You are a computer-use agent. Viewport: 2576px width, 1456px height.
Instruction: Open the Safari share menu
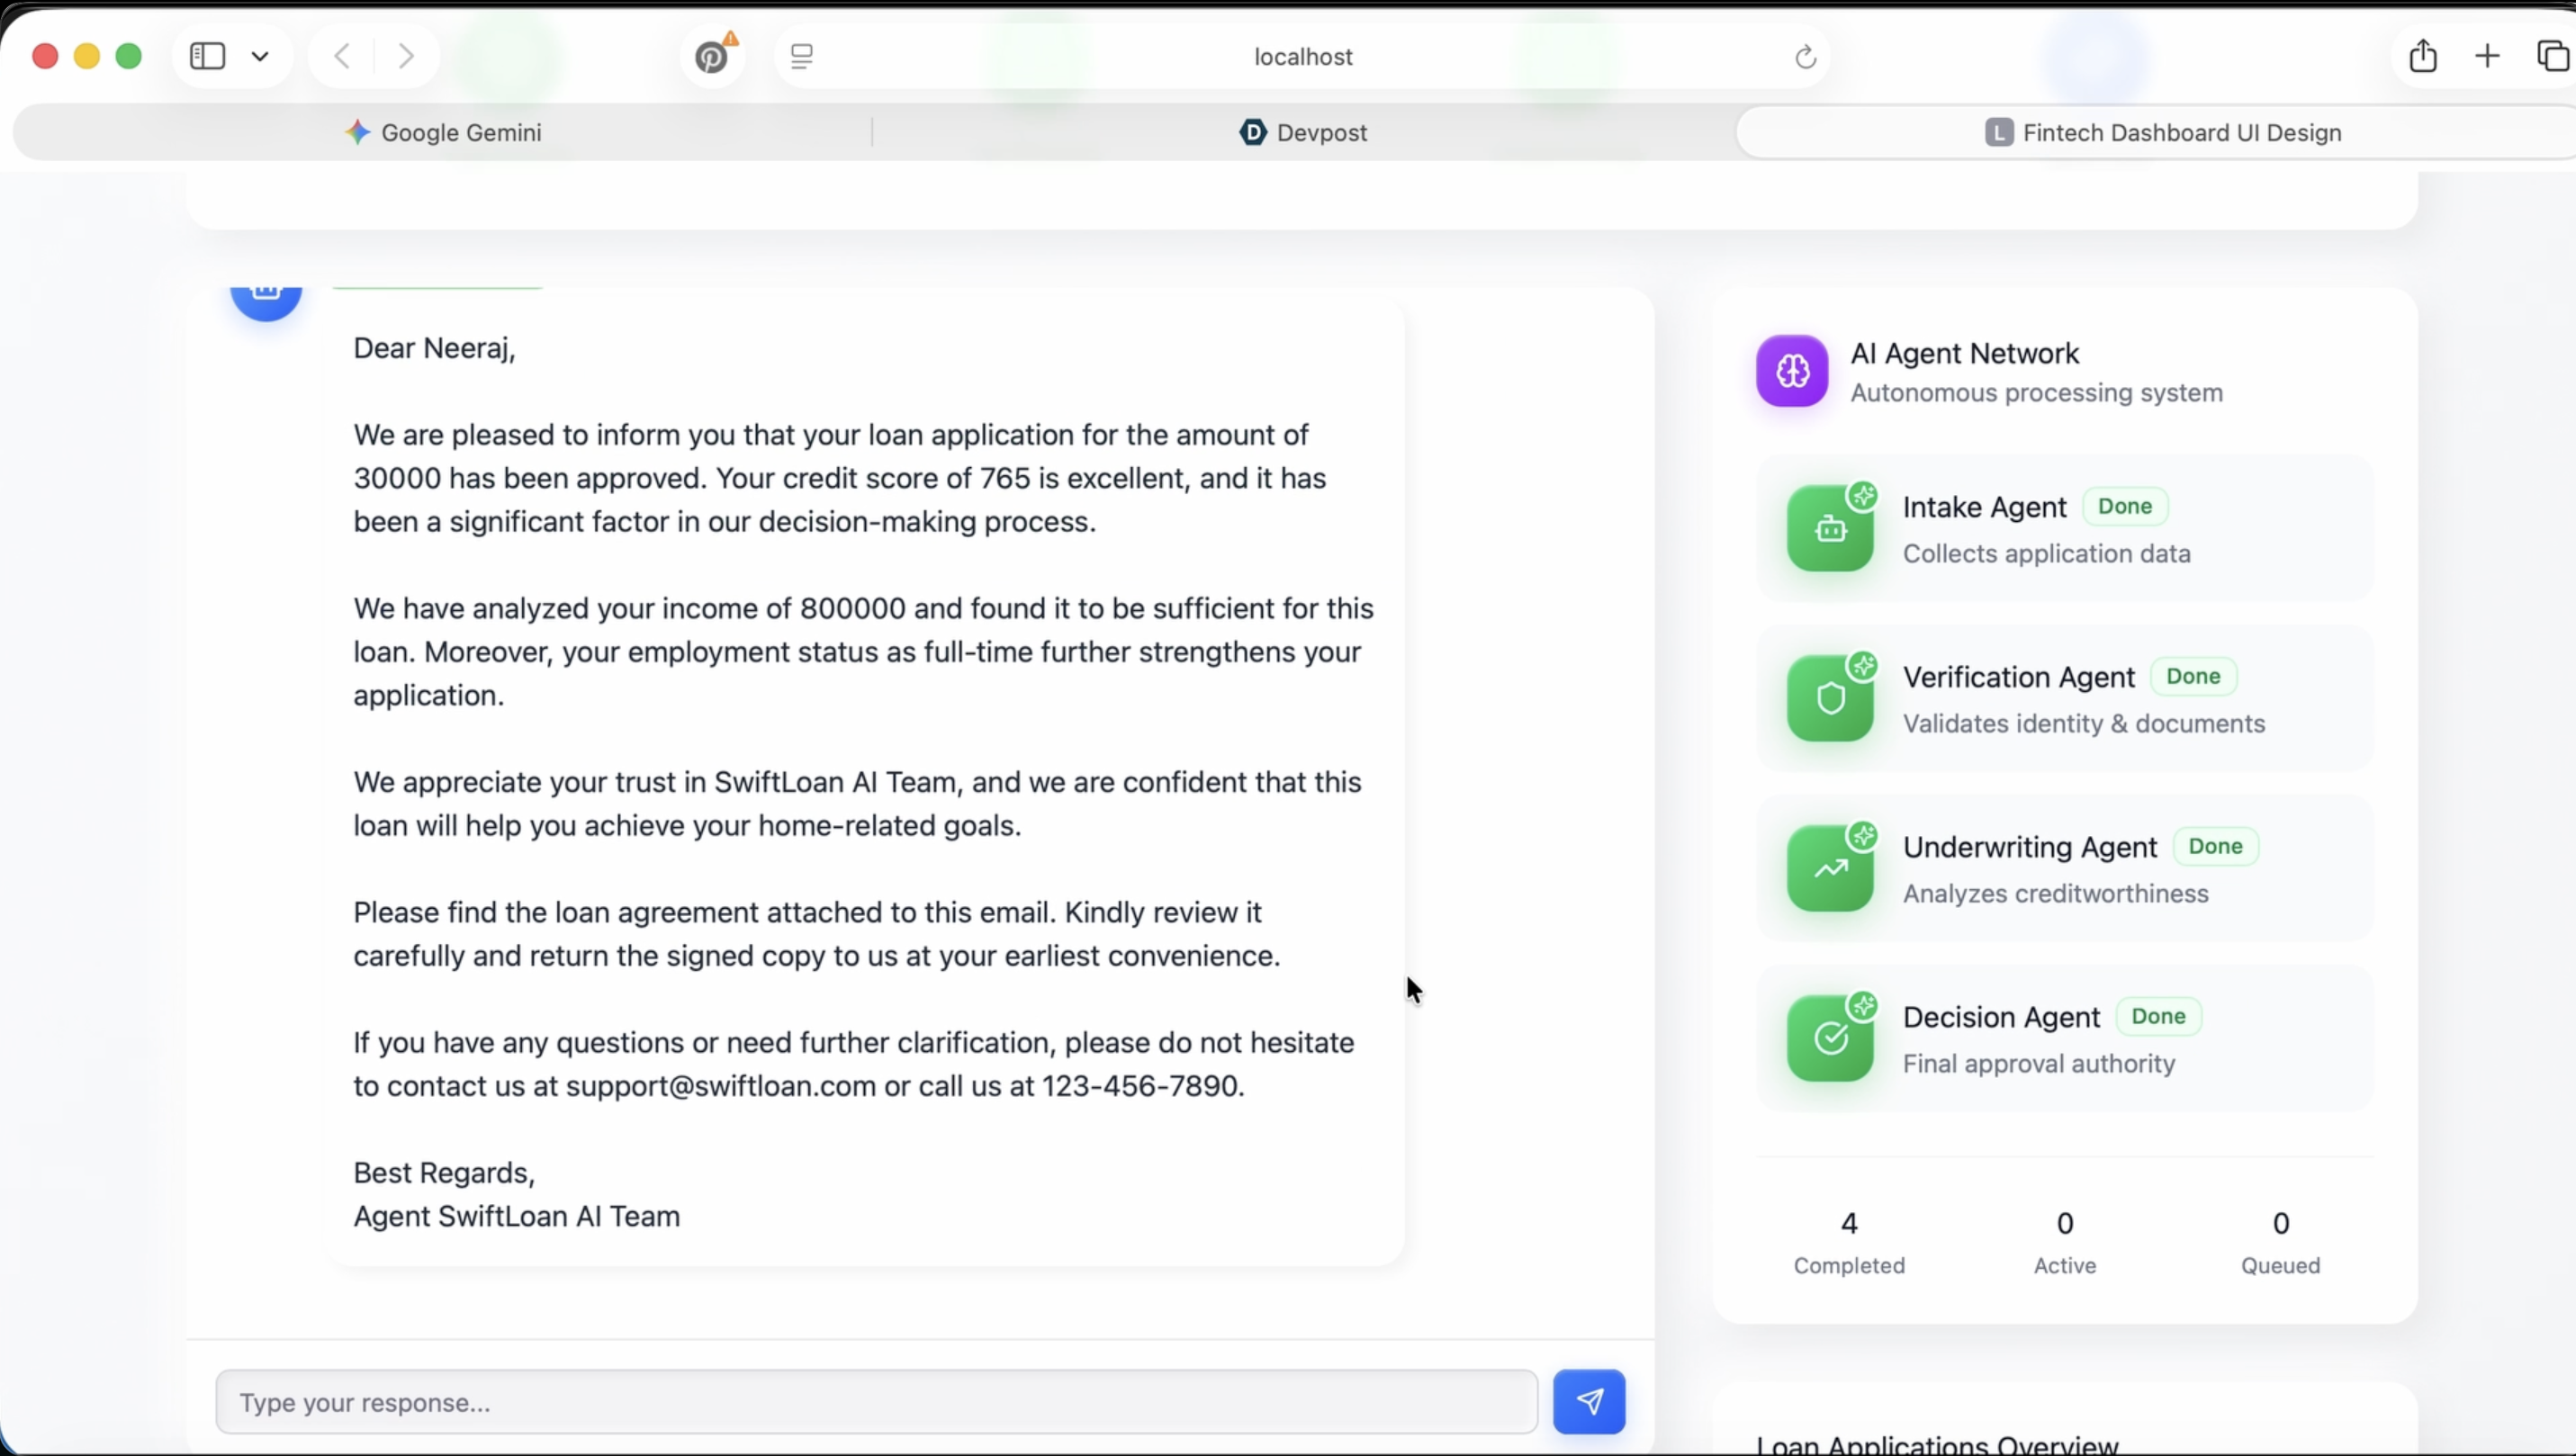coord(2422,56)
